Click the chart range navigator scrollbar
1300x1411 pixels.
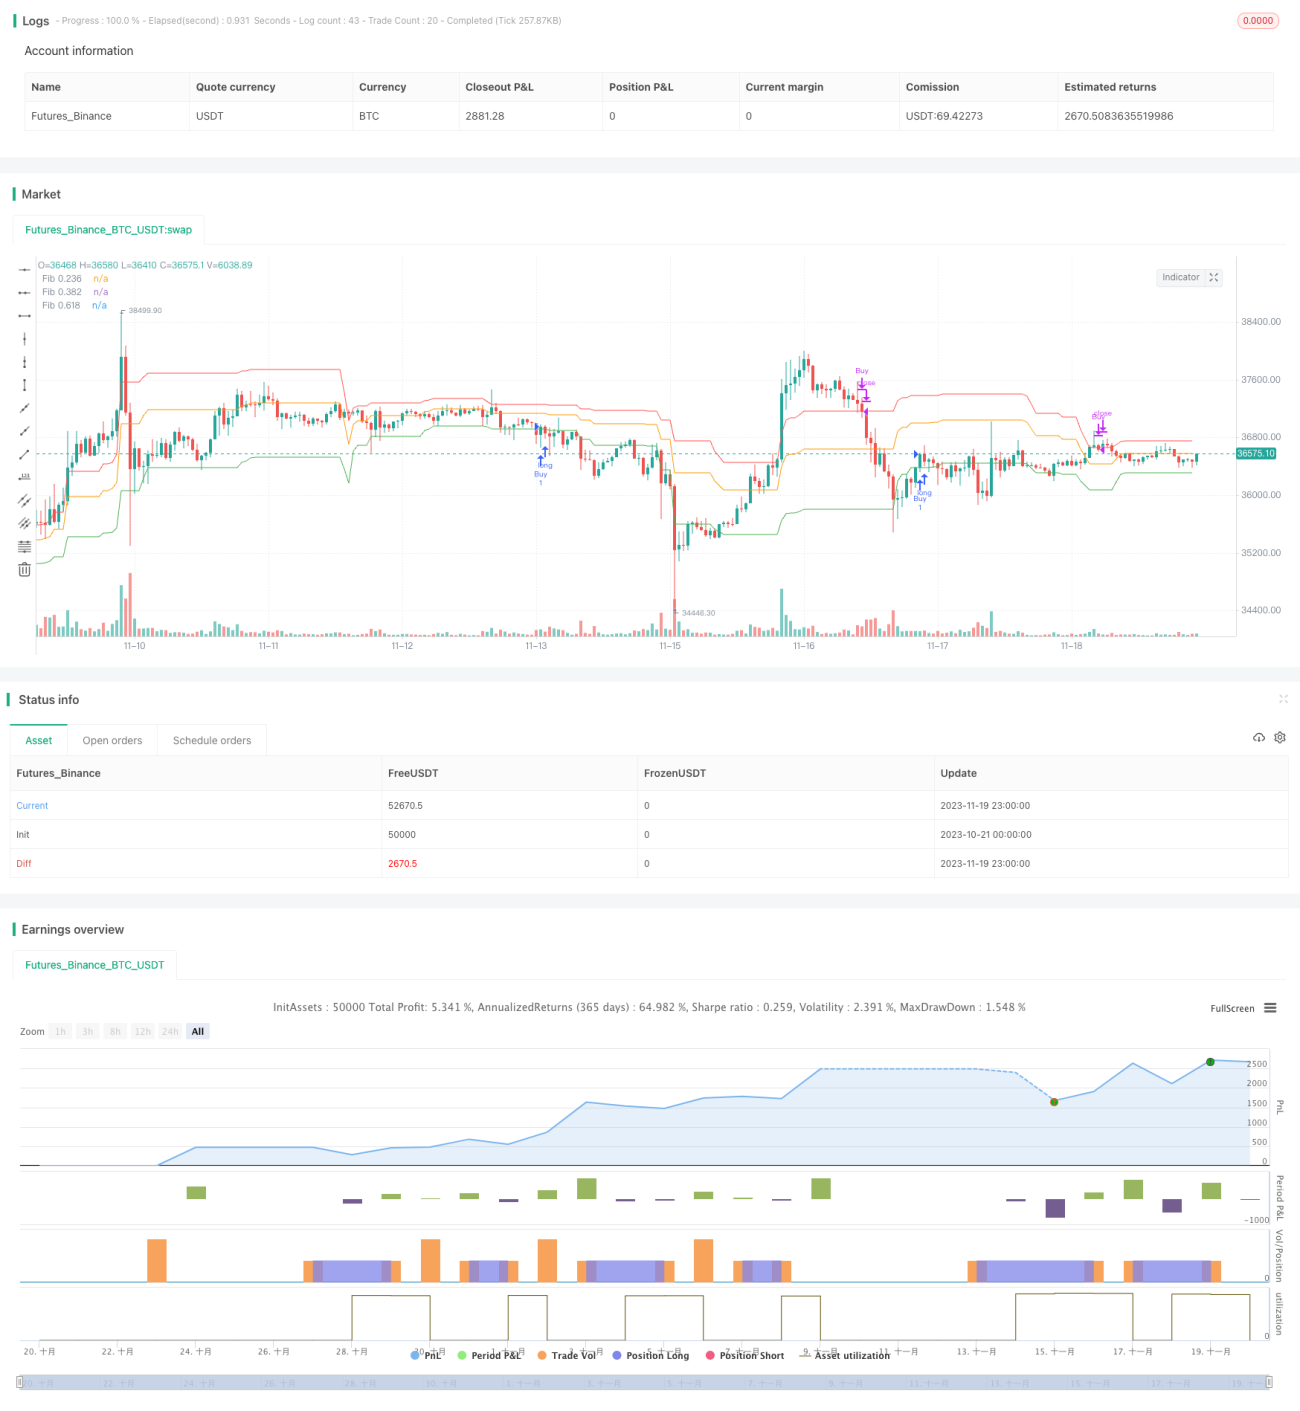tap(645, 1382)
